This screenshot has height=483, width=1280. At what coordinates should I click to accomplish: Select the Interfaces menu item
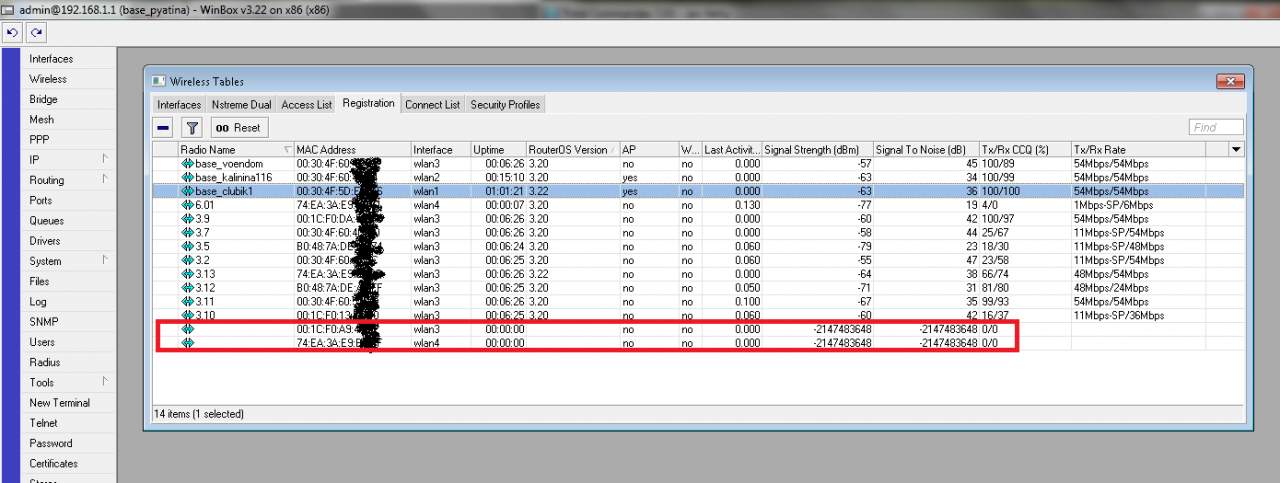pyautogui.click(x=51, y=59)
